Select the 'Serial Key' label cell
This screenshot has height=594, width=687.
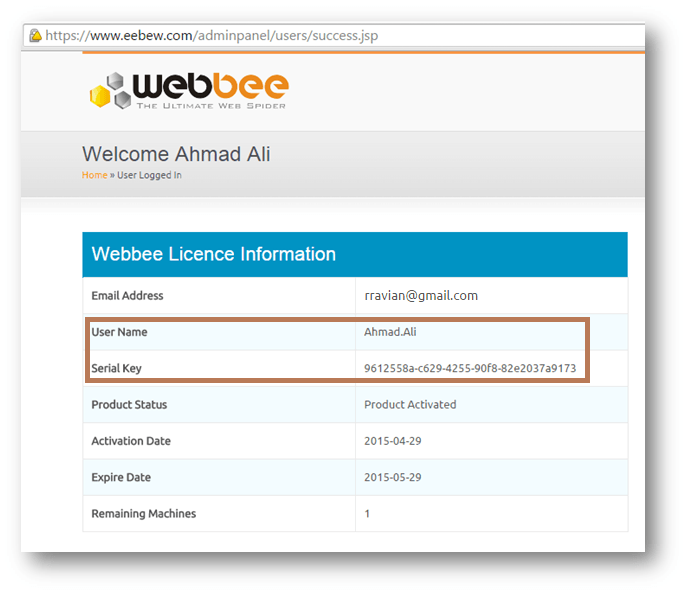coord(219,368)
